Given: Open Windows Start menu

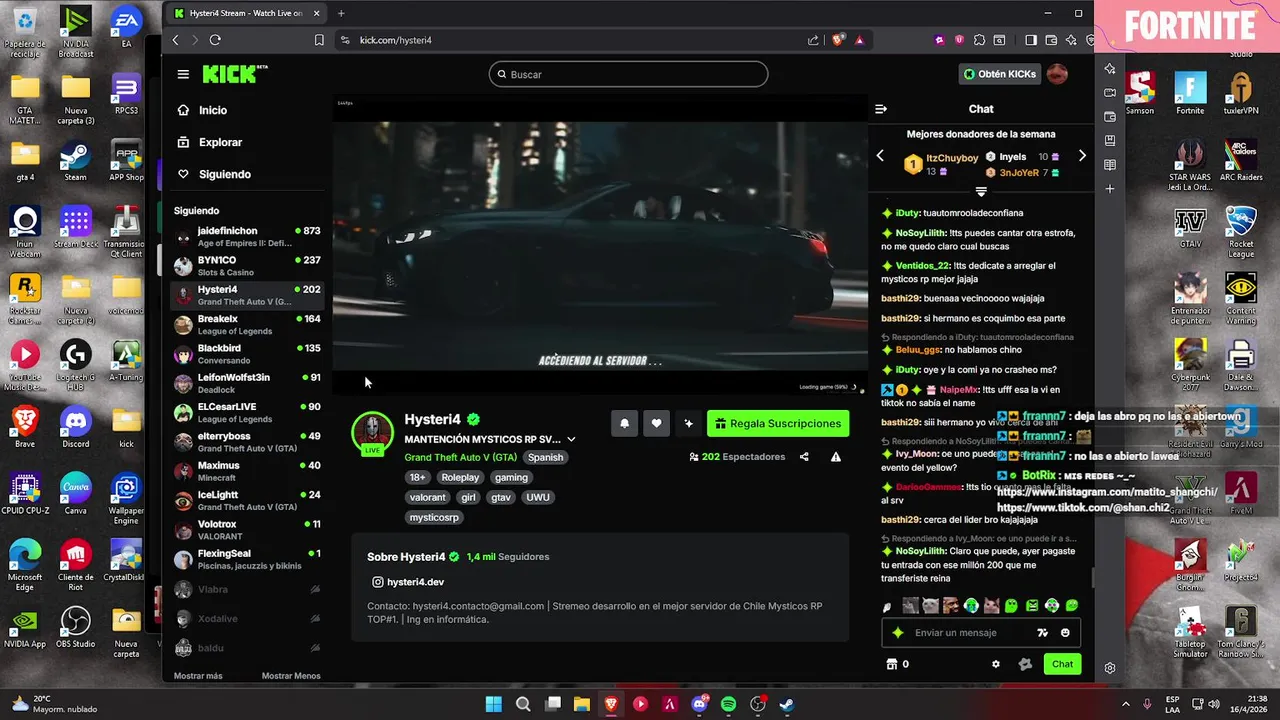Looking at the screenshot, I should (x=494, y=704).
